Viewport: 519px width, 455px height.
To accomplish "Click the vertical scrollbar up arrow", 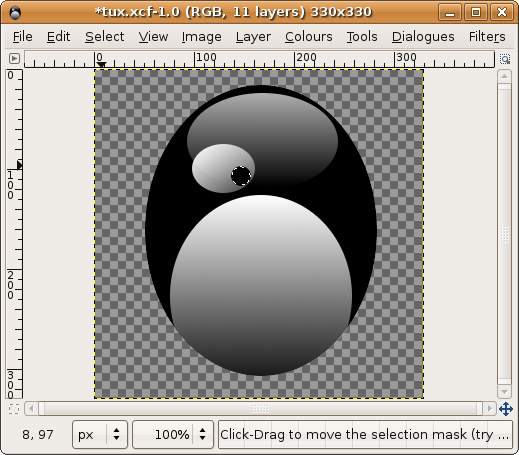I will [504, 77].
